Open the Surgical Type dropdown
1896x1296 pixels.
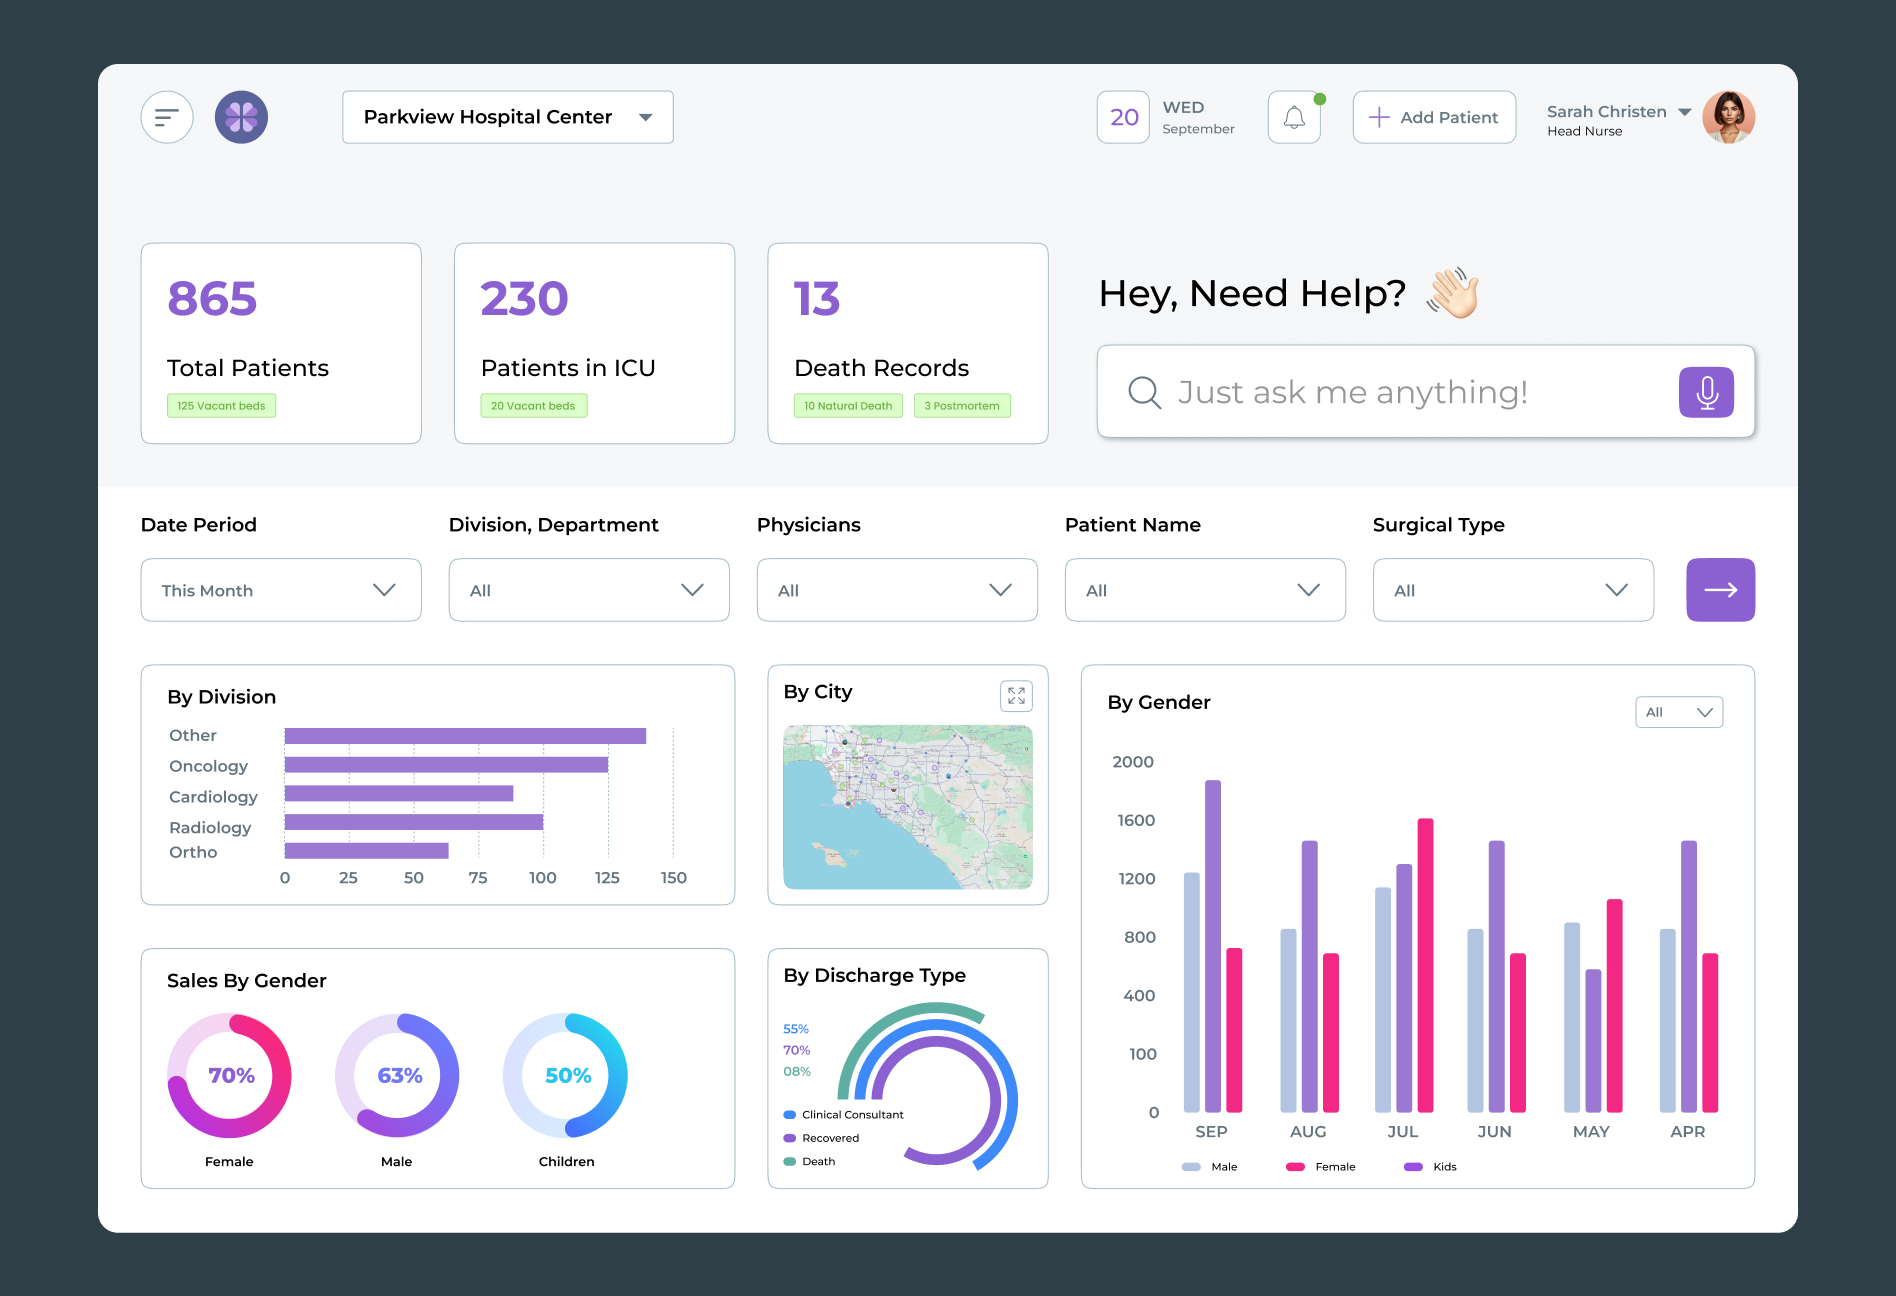[x=1512, y=590]
